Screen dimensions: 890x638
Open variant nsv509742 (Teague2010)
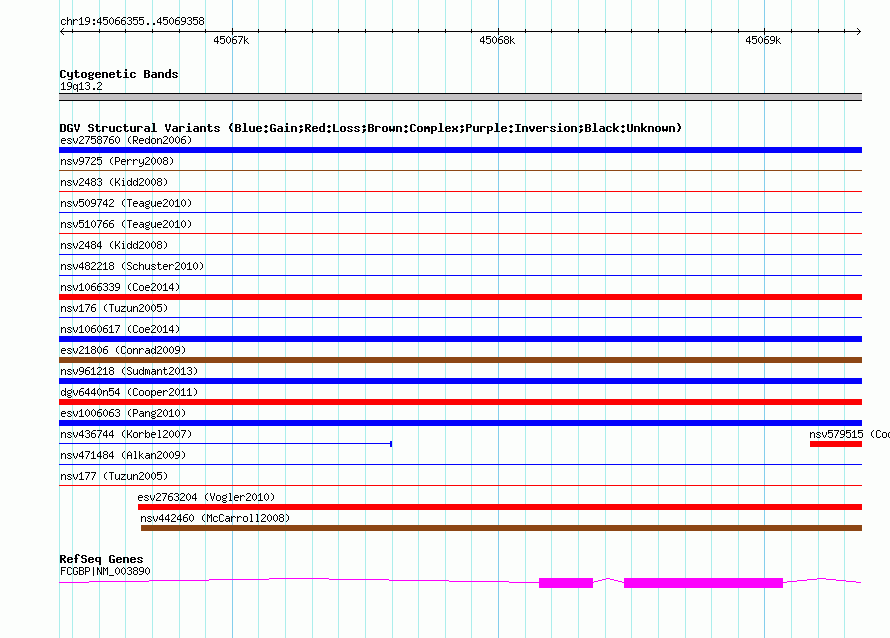[126, 203]
